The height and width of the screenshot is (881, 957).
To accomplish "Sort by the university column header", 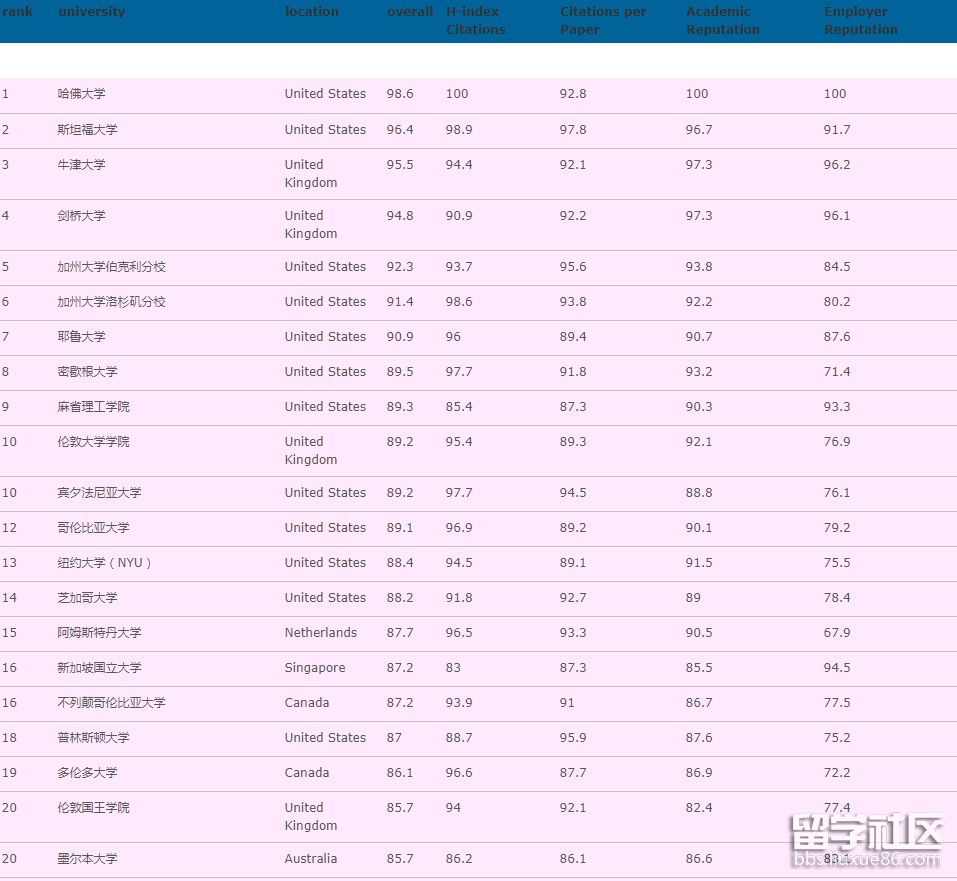I will tap(91, 11).
